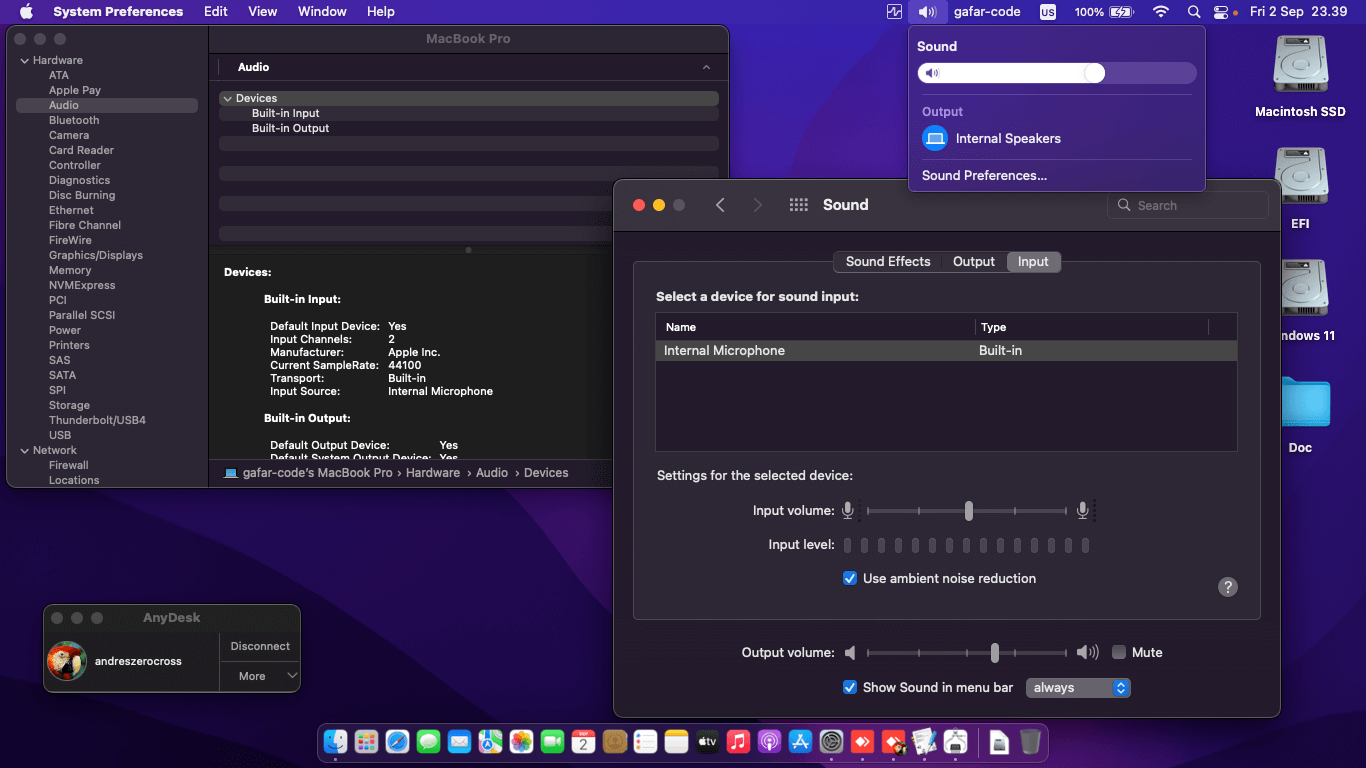This screenshot has height=768, width=1366.
Task: Open Photos app in the Dock
Action: [x=521, y=742]
